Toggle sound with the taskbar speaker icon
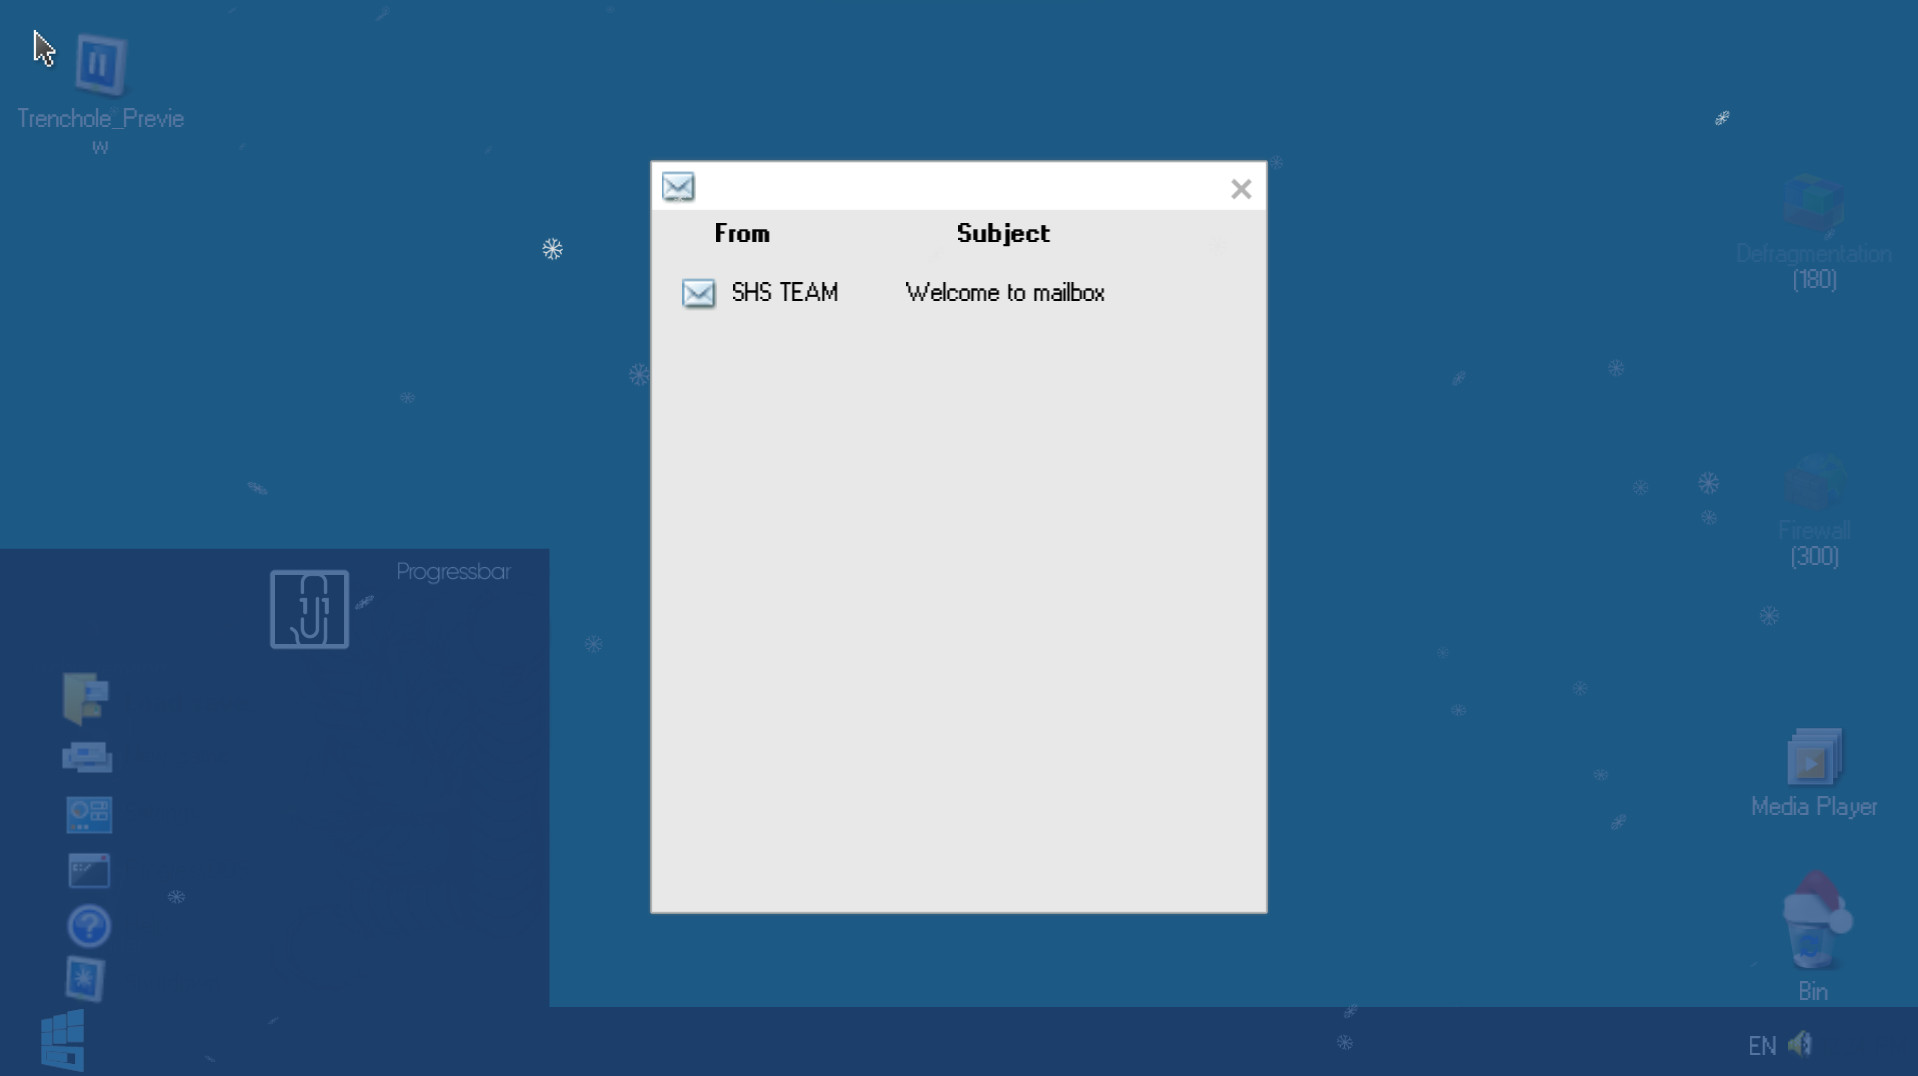This screenshot has height=1076, width=1918. [1801, 1045]
